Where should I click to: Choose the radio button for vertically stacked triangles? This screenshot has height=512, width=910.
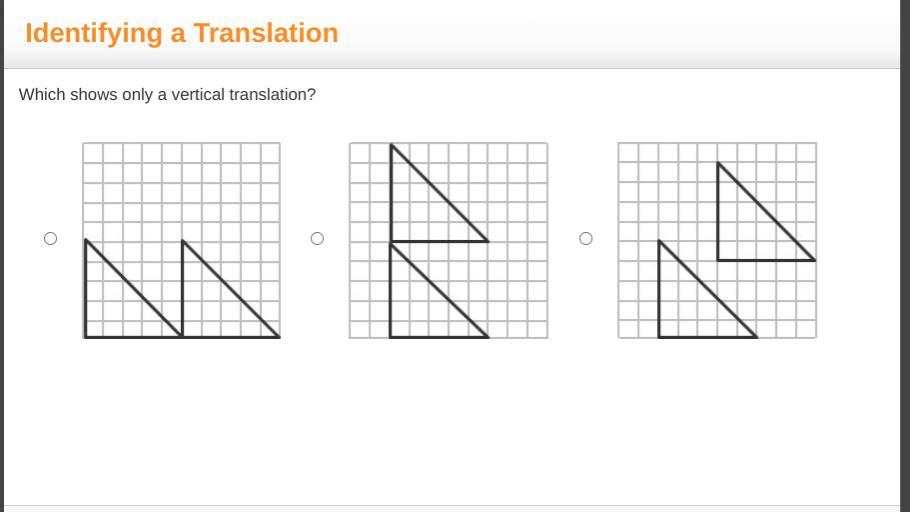pos(317,238)
